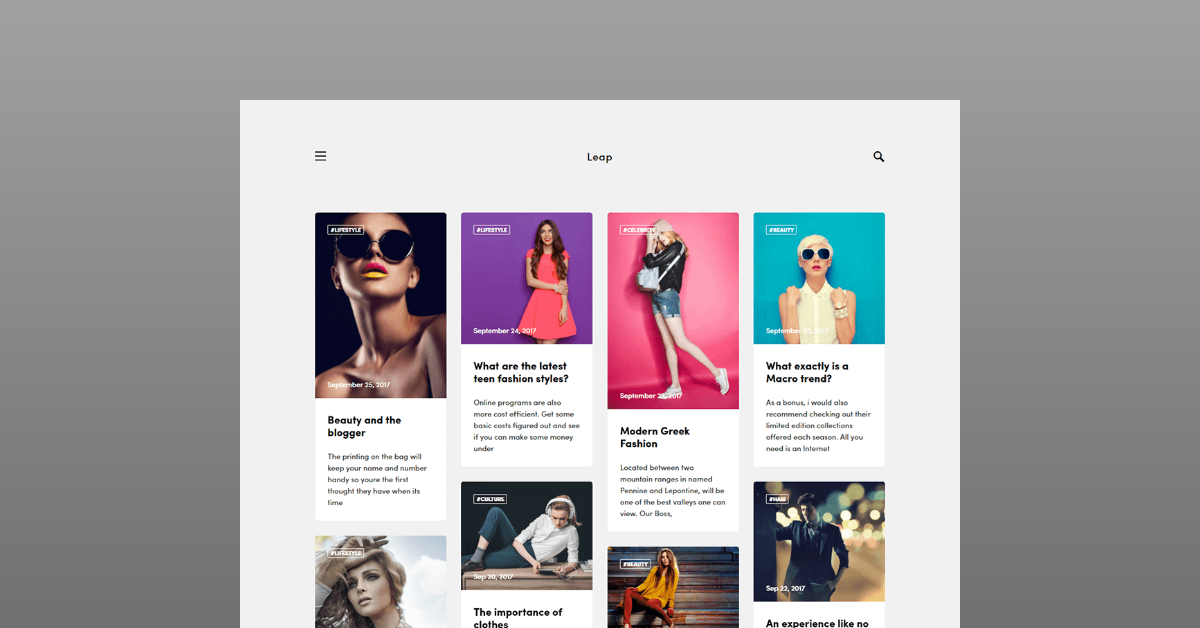The width and height of the screenshot is (1200, 628).
Task: Open 'What are the latest teen fashion styles?'
Action: pos(520,372)
